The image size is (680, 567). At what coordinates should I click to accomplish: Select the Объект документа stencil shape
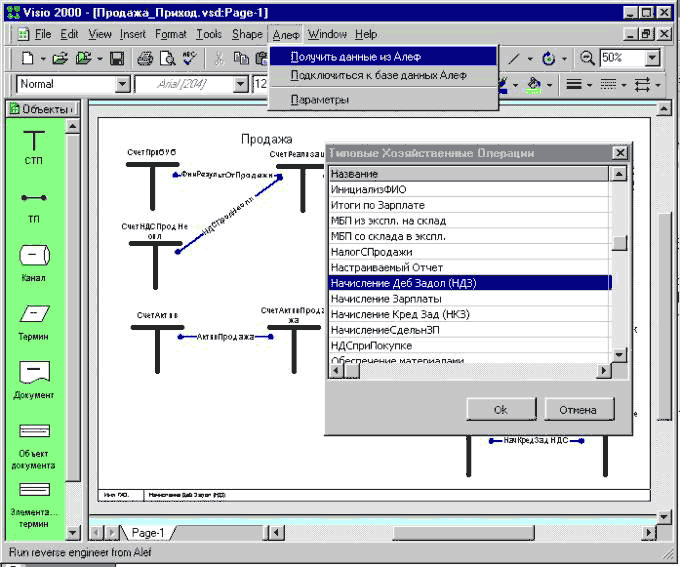(34, 446)
